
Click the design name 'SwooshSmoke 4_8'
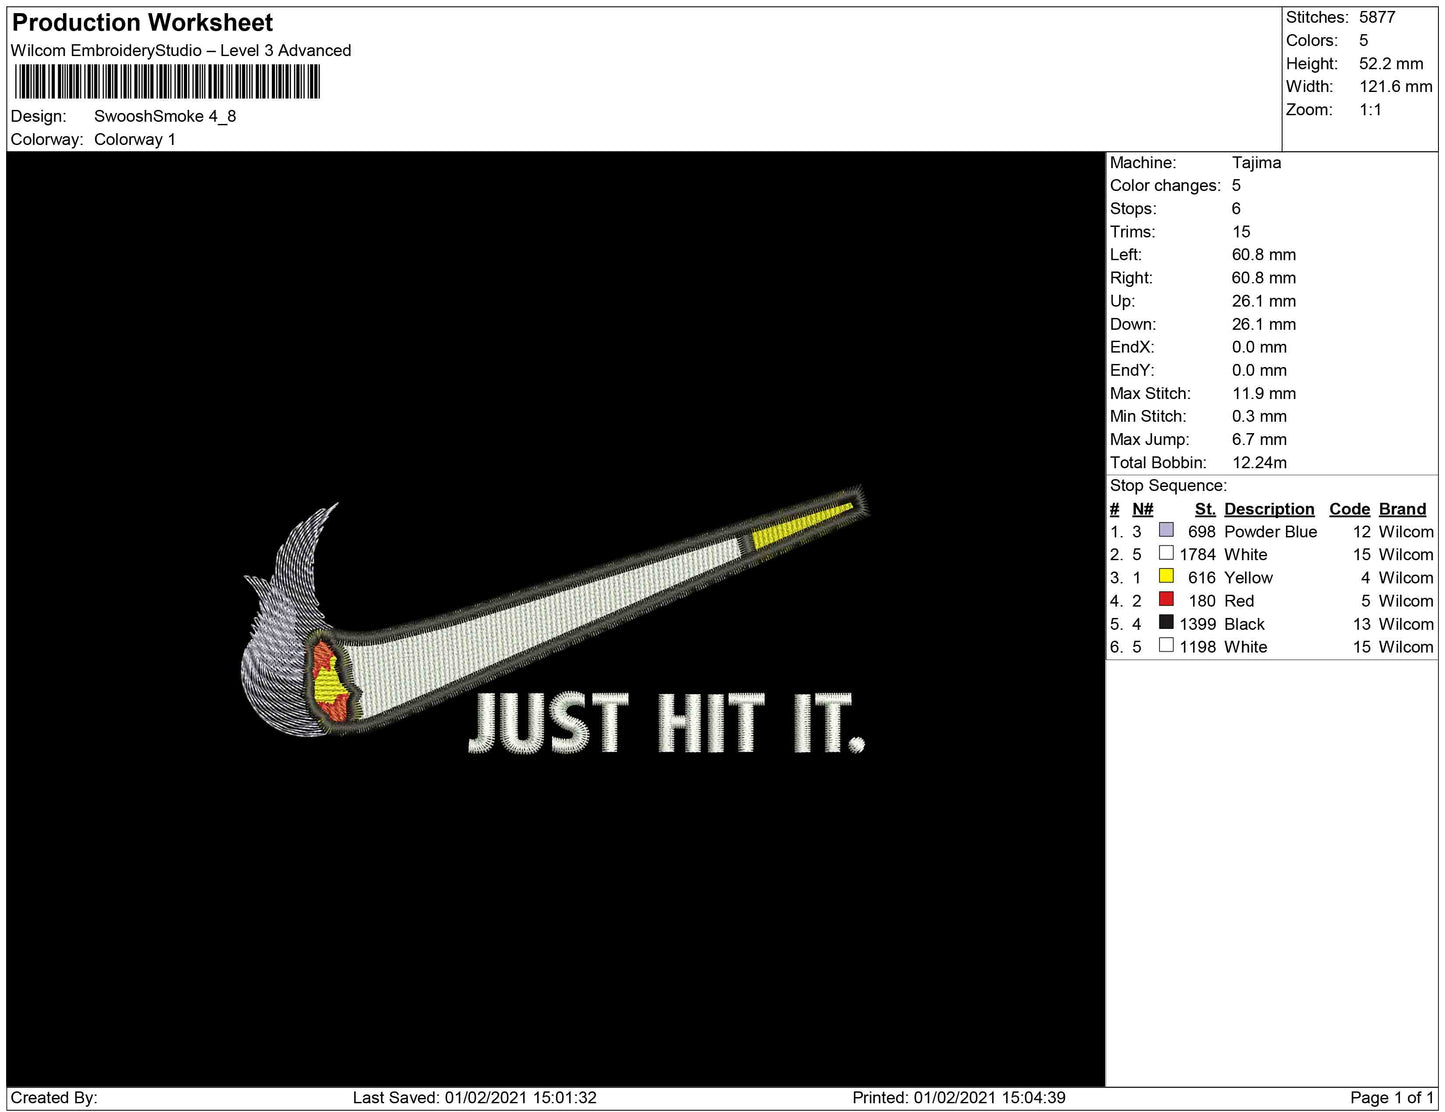[x=165, y=116]
